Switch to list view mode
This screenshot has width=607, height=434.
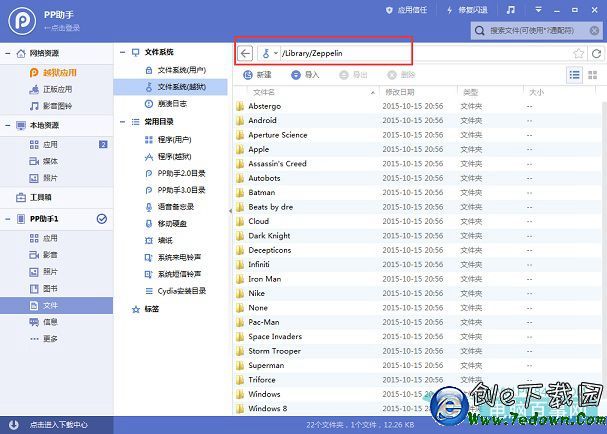(x=574, y=75)
